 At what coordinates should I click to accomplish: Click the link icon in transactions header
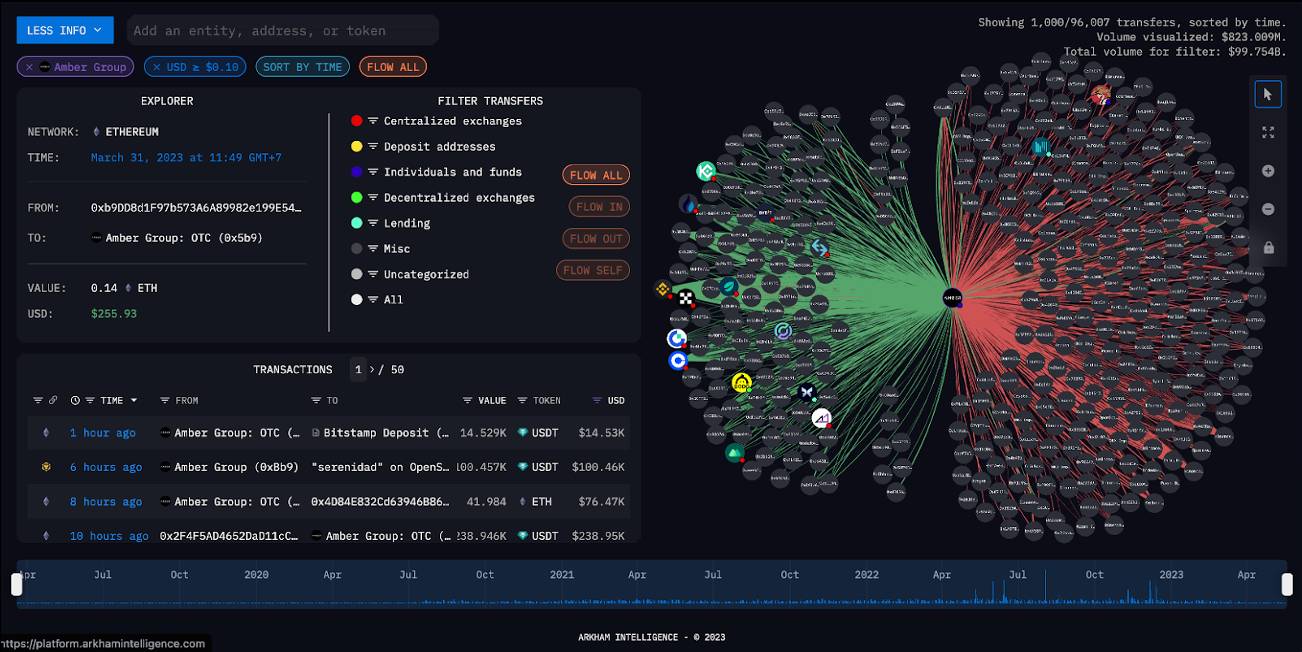click(53, 401)
